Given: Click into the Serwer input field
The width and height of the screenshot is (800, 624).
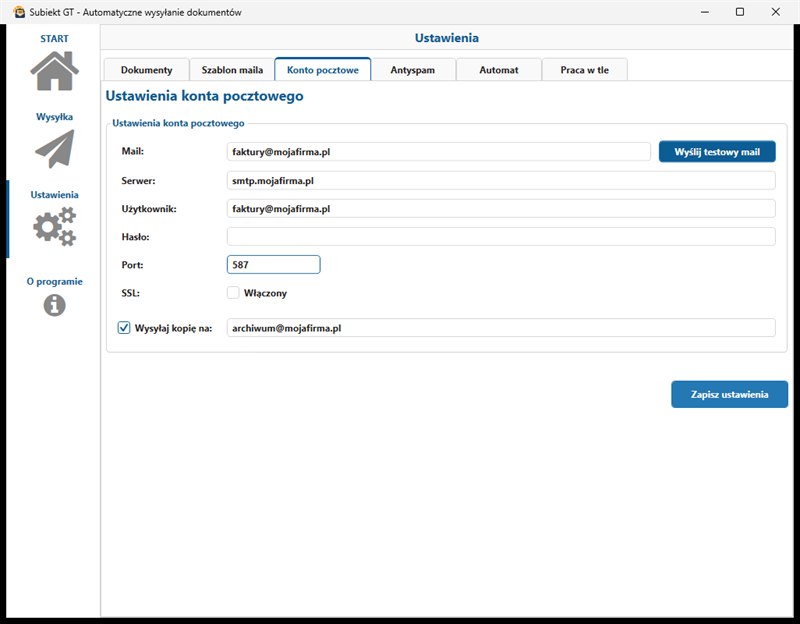Looking at the screenshot, I should pos(501,181).
